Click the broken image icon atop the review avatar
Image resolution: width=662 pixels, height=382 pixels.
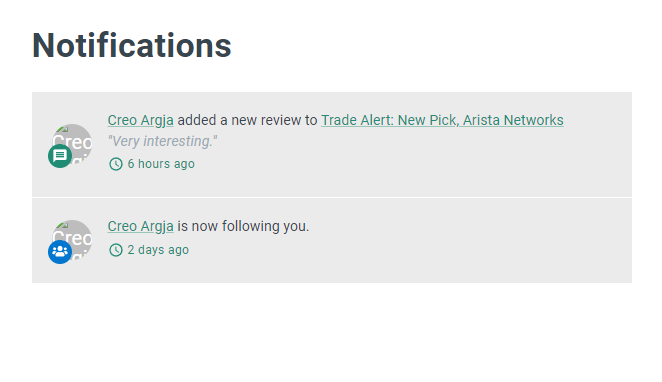point(64,129)
